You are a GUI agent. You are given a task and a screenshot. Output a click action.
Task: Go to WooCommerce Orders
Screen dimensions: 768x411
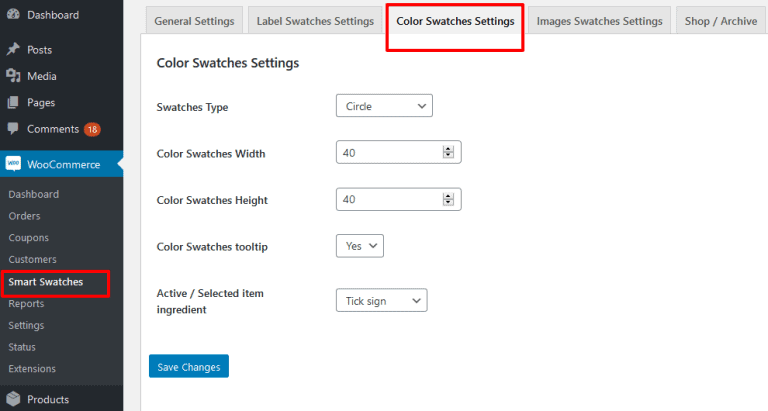pos(24,216)
